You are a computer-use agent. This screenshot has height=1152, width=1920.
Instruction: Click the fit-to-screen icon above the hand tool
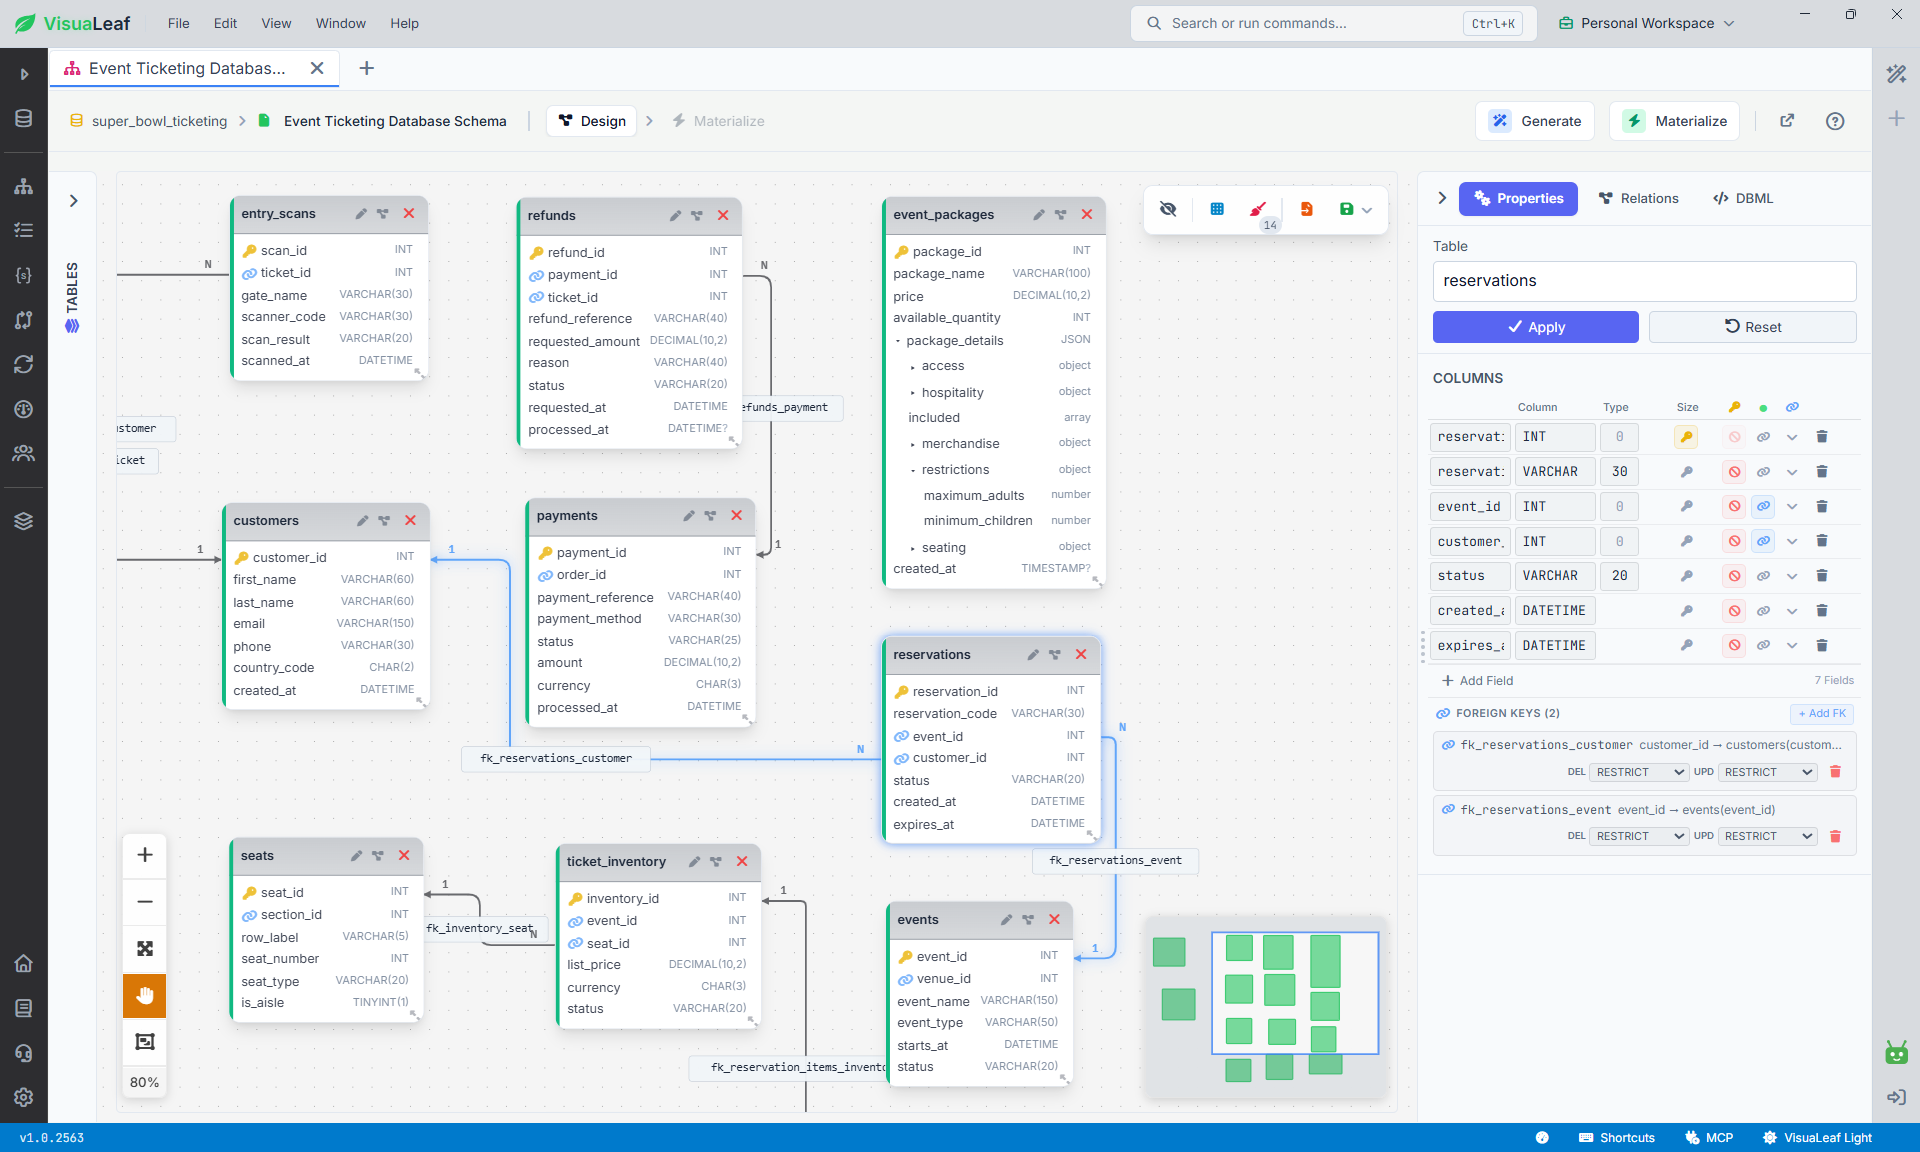pos(145,948)
